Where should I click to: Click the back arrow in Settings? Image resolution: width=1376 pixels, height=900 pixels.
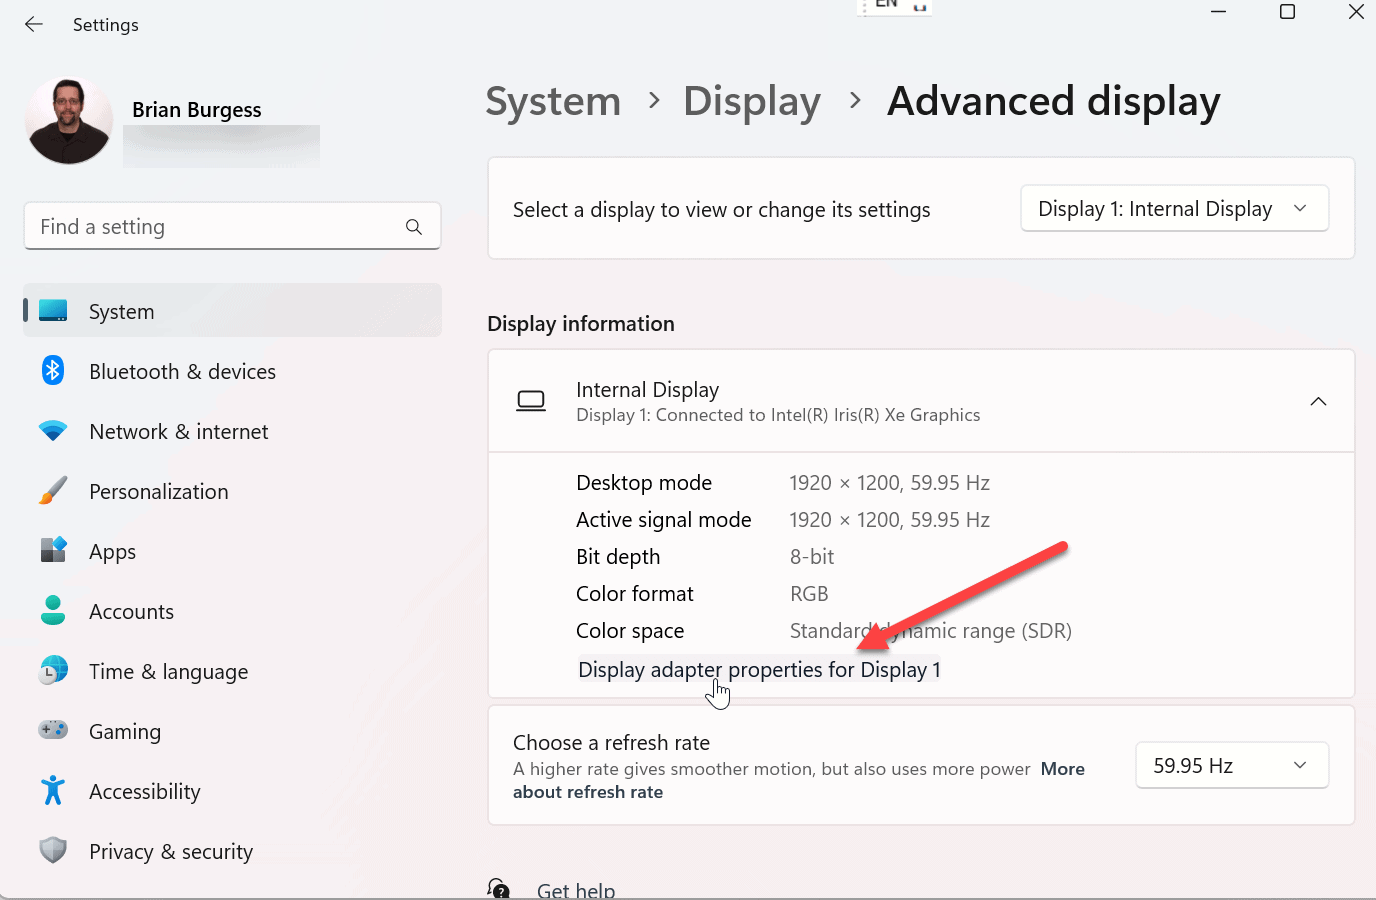[x=34, y=25]
